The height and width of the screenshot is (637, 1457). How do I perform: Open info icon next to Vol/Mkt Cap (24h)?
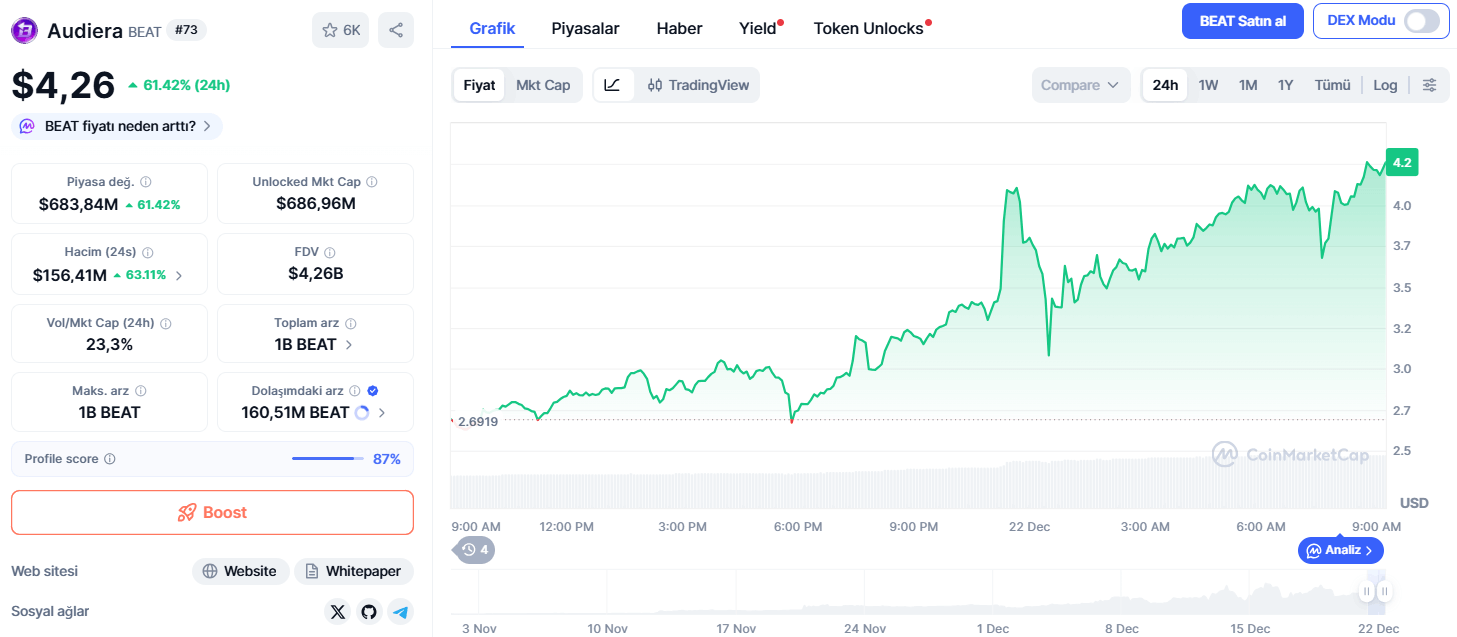click(166, 324)
